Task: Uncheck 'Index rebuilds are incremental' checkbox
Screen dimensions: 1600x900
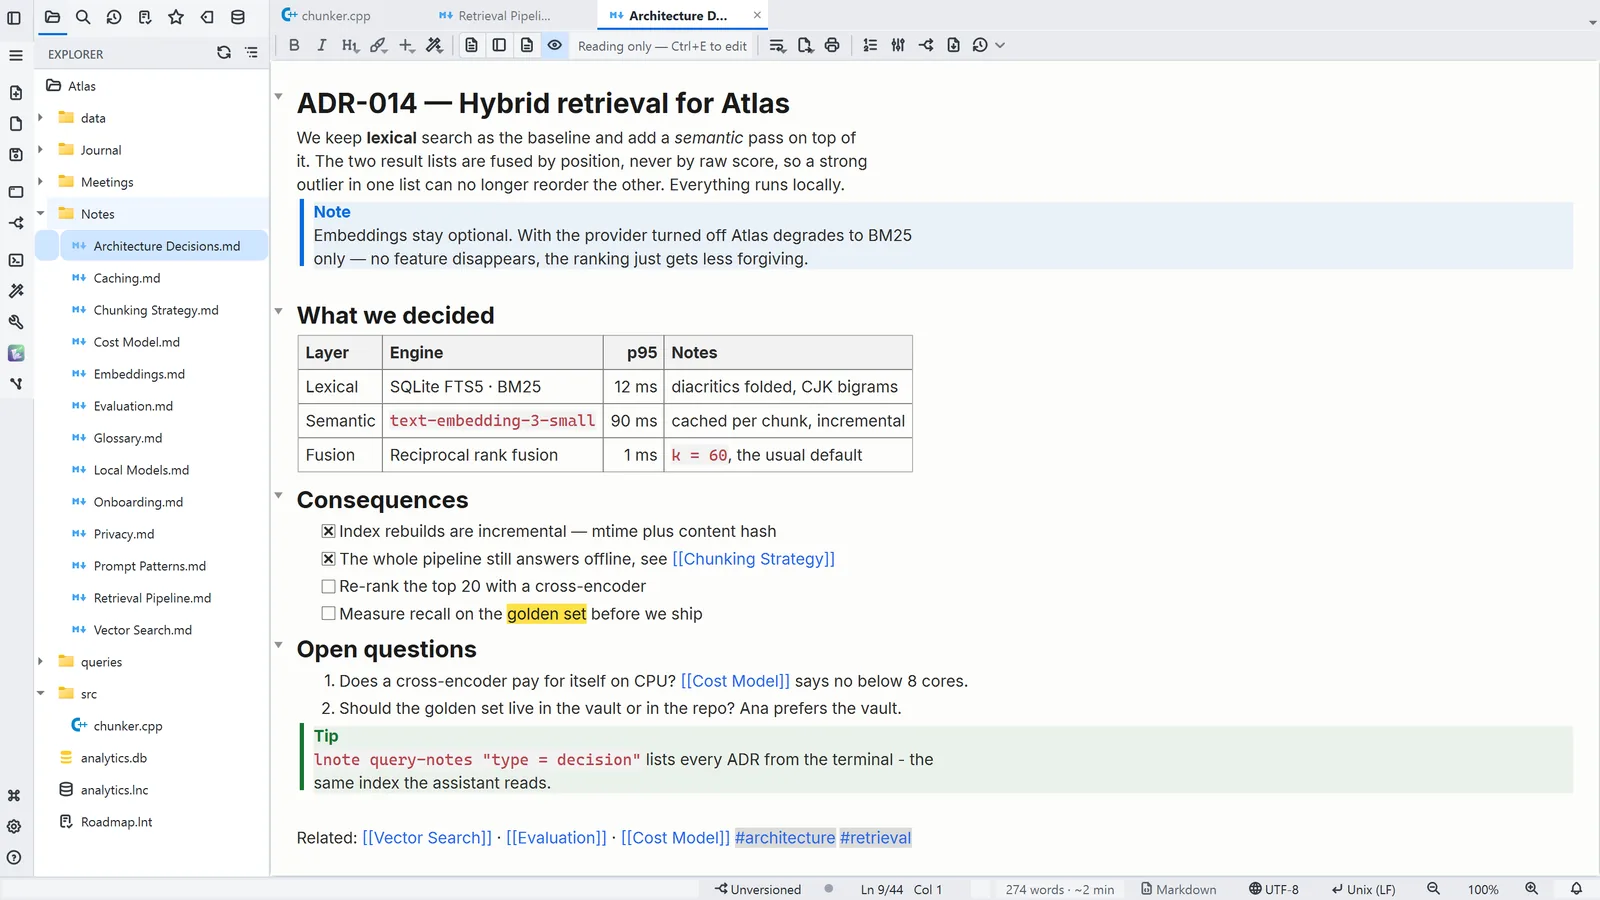Action: (x=328, y=531)
